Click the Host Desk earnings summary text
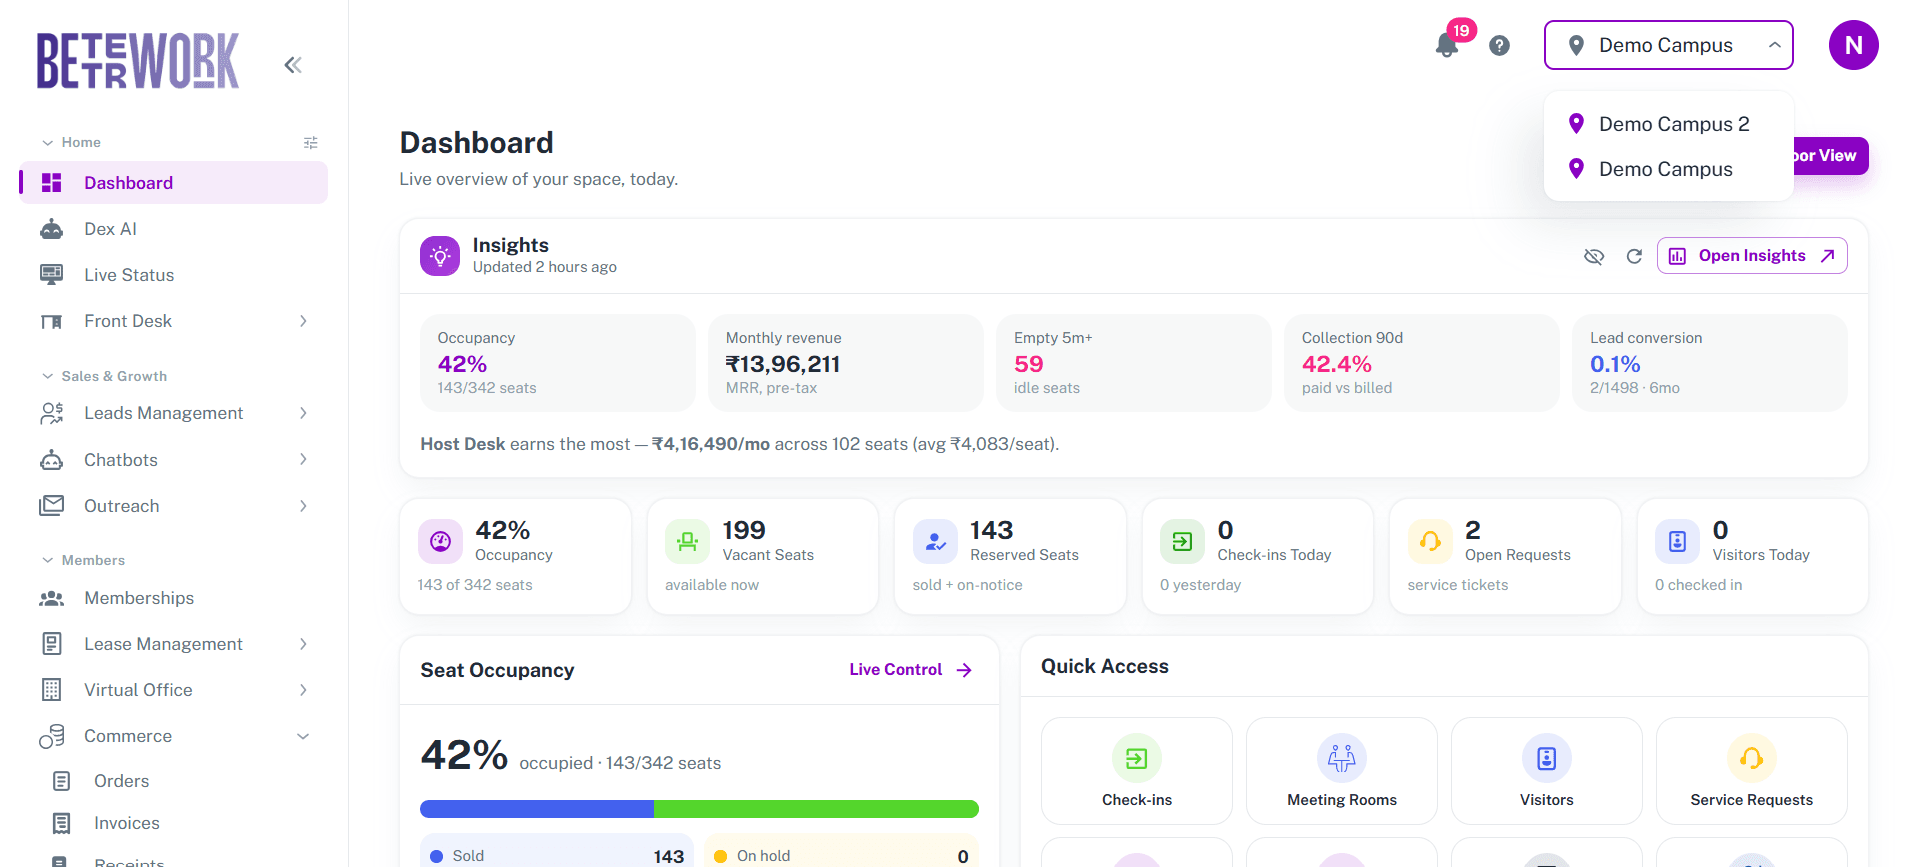 740,444
